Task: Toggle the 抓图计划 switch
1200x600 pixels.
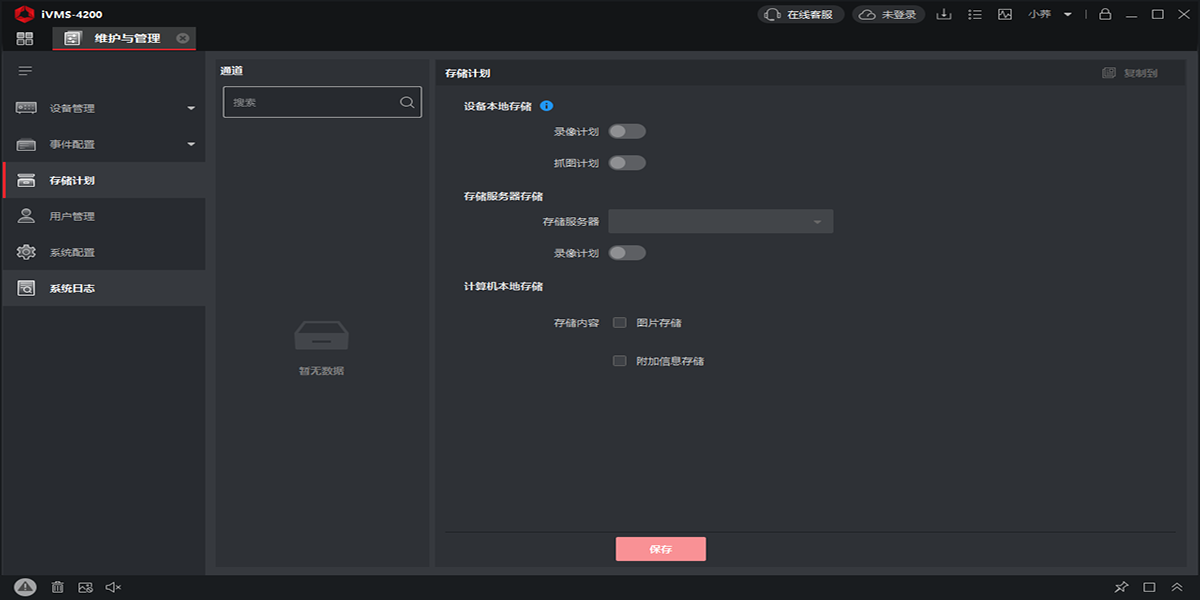Action: (x=627, y=163)
